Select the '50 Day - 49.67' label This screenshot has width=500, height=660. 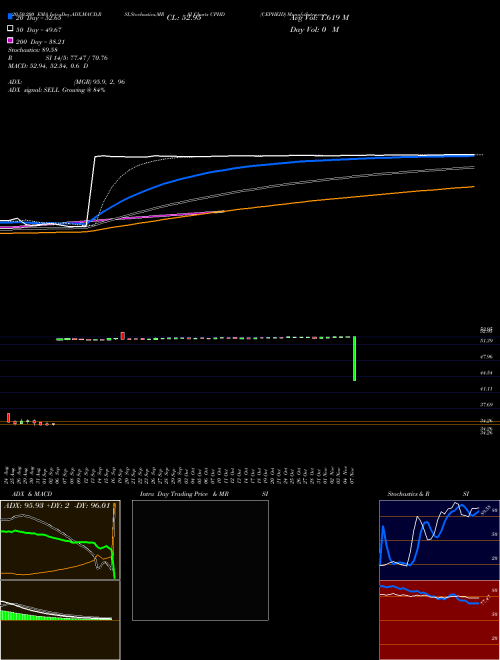click(39, 30)
